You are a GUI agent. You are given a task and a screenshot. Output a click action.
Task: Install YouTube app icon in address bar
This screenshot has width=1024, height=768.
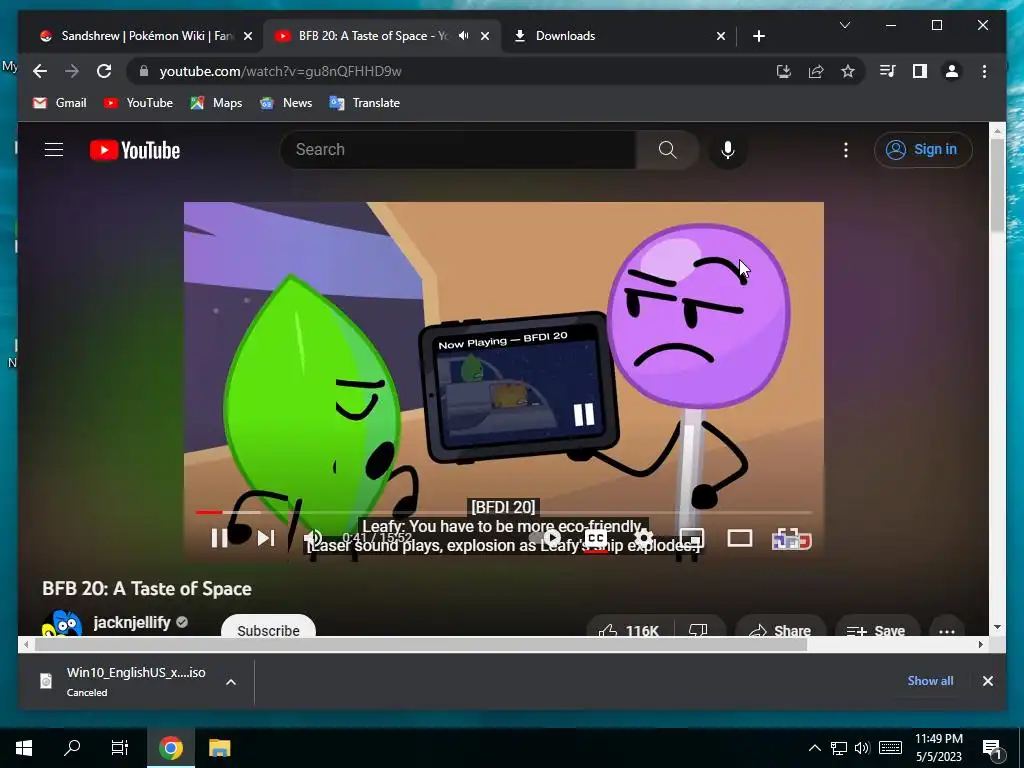pos(784,71)
